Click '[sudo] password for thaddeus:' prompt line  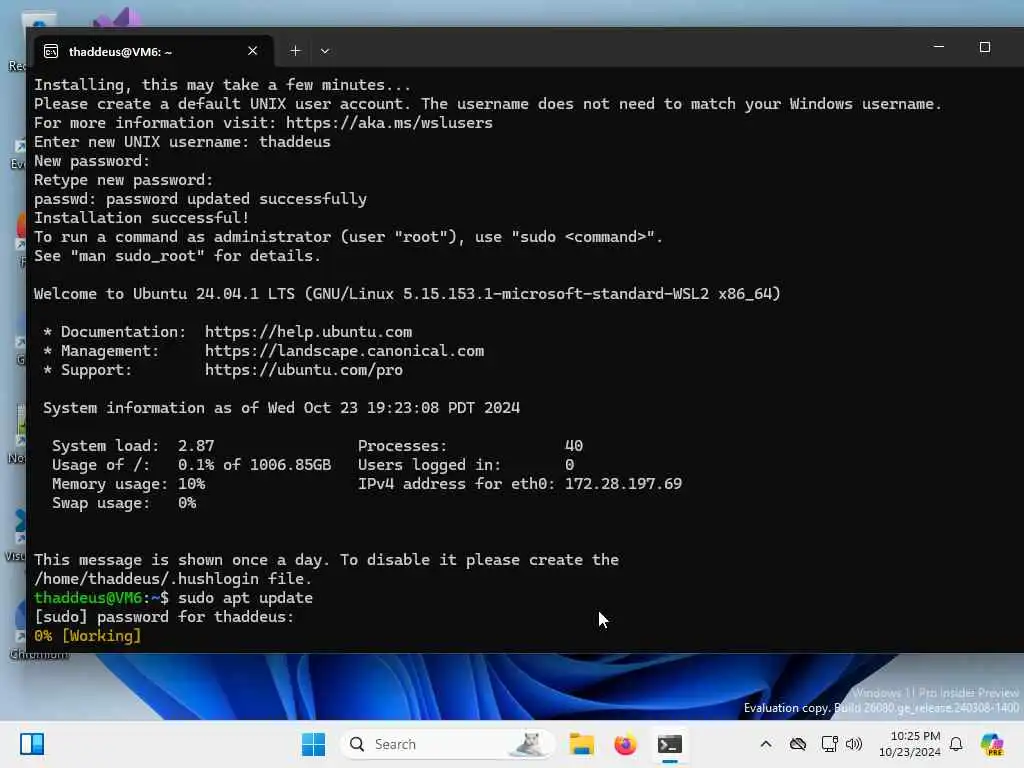coord(164,617)
